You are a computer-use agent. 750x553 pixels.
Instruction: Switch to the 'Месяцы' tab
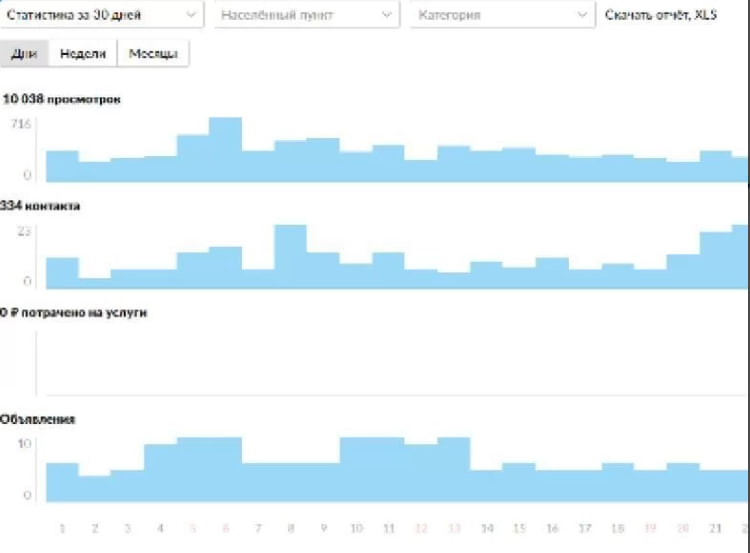pos(153,53)
